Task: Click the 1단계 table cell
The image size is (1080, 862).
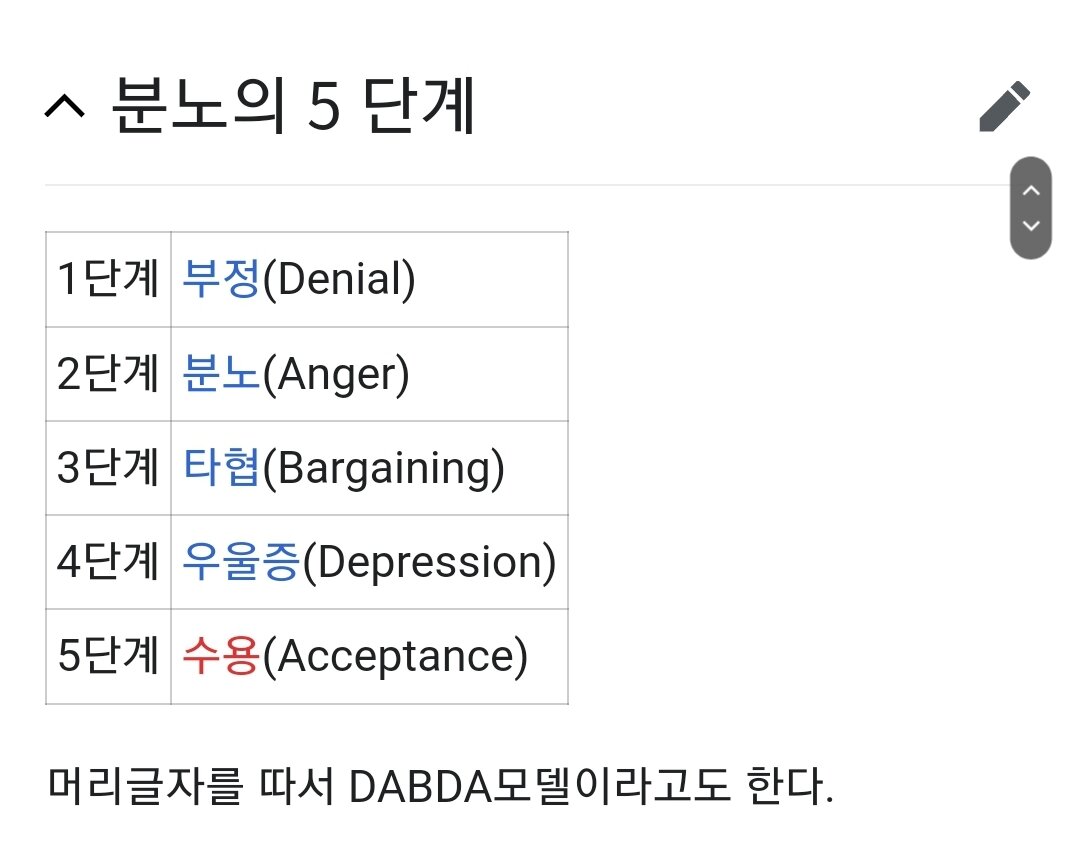Action: click(x=108, y=279)
